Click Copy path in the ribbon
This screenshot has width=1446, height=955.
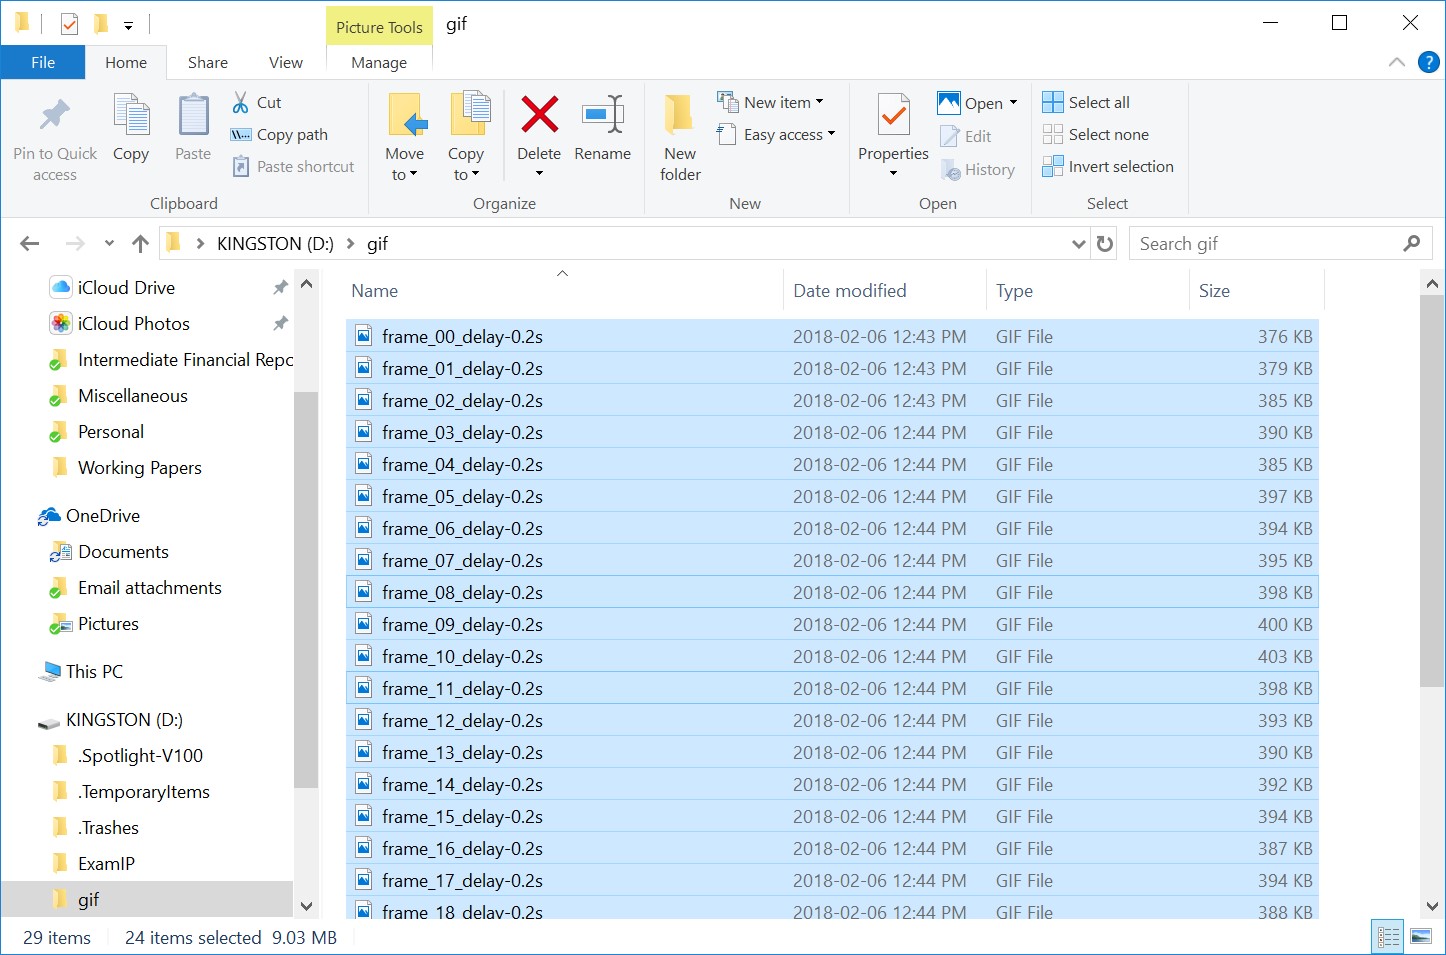[279, 134]
